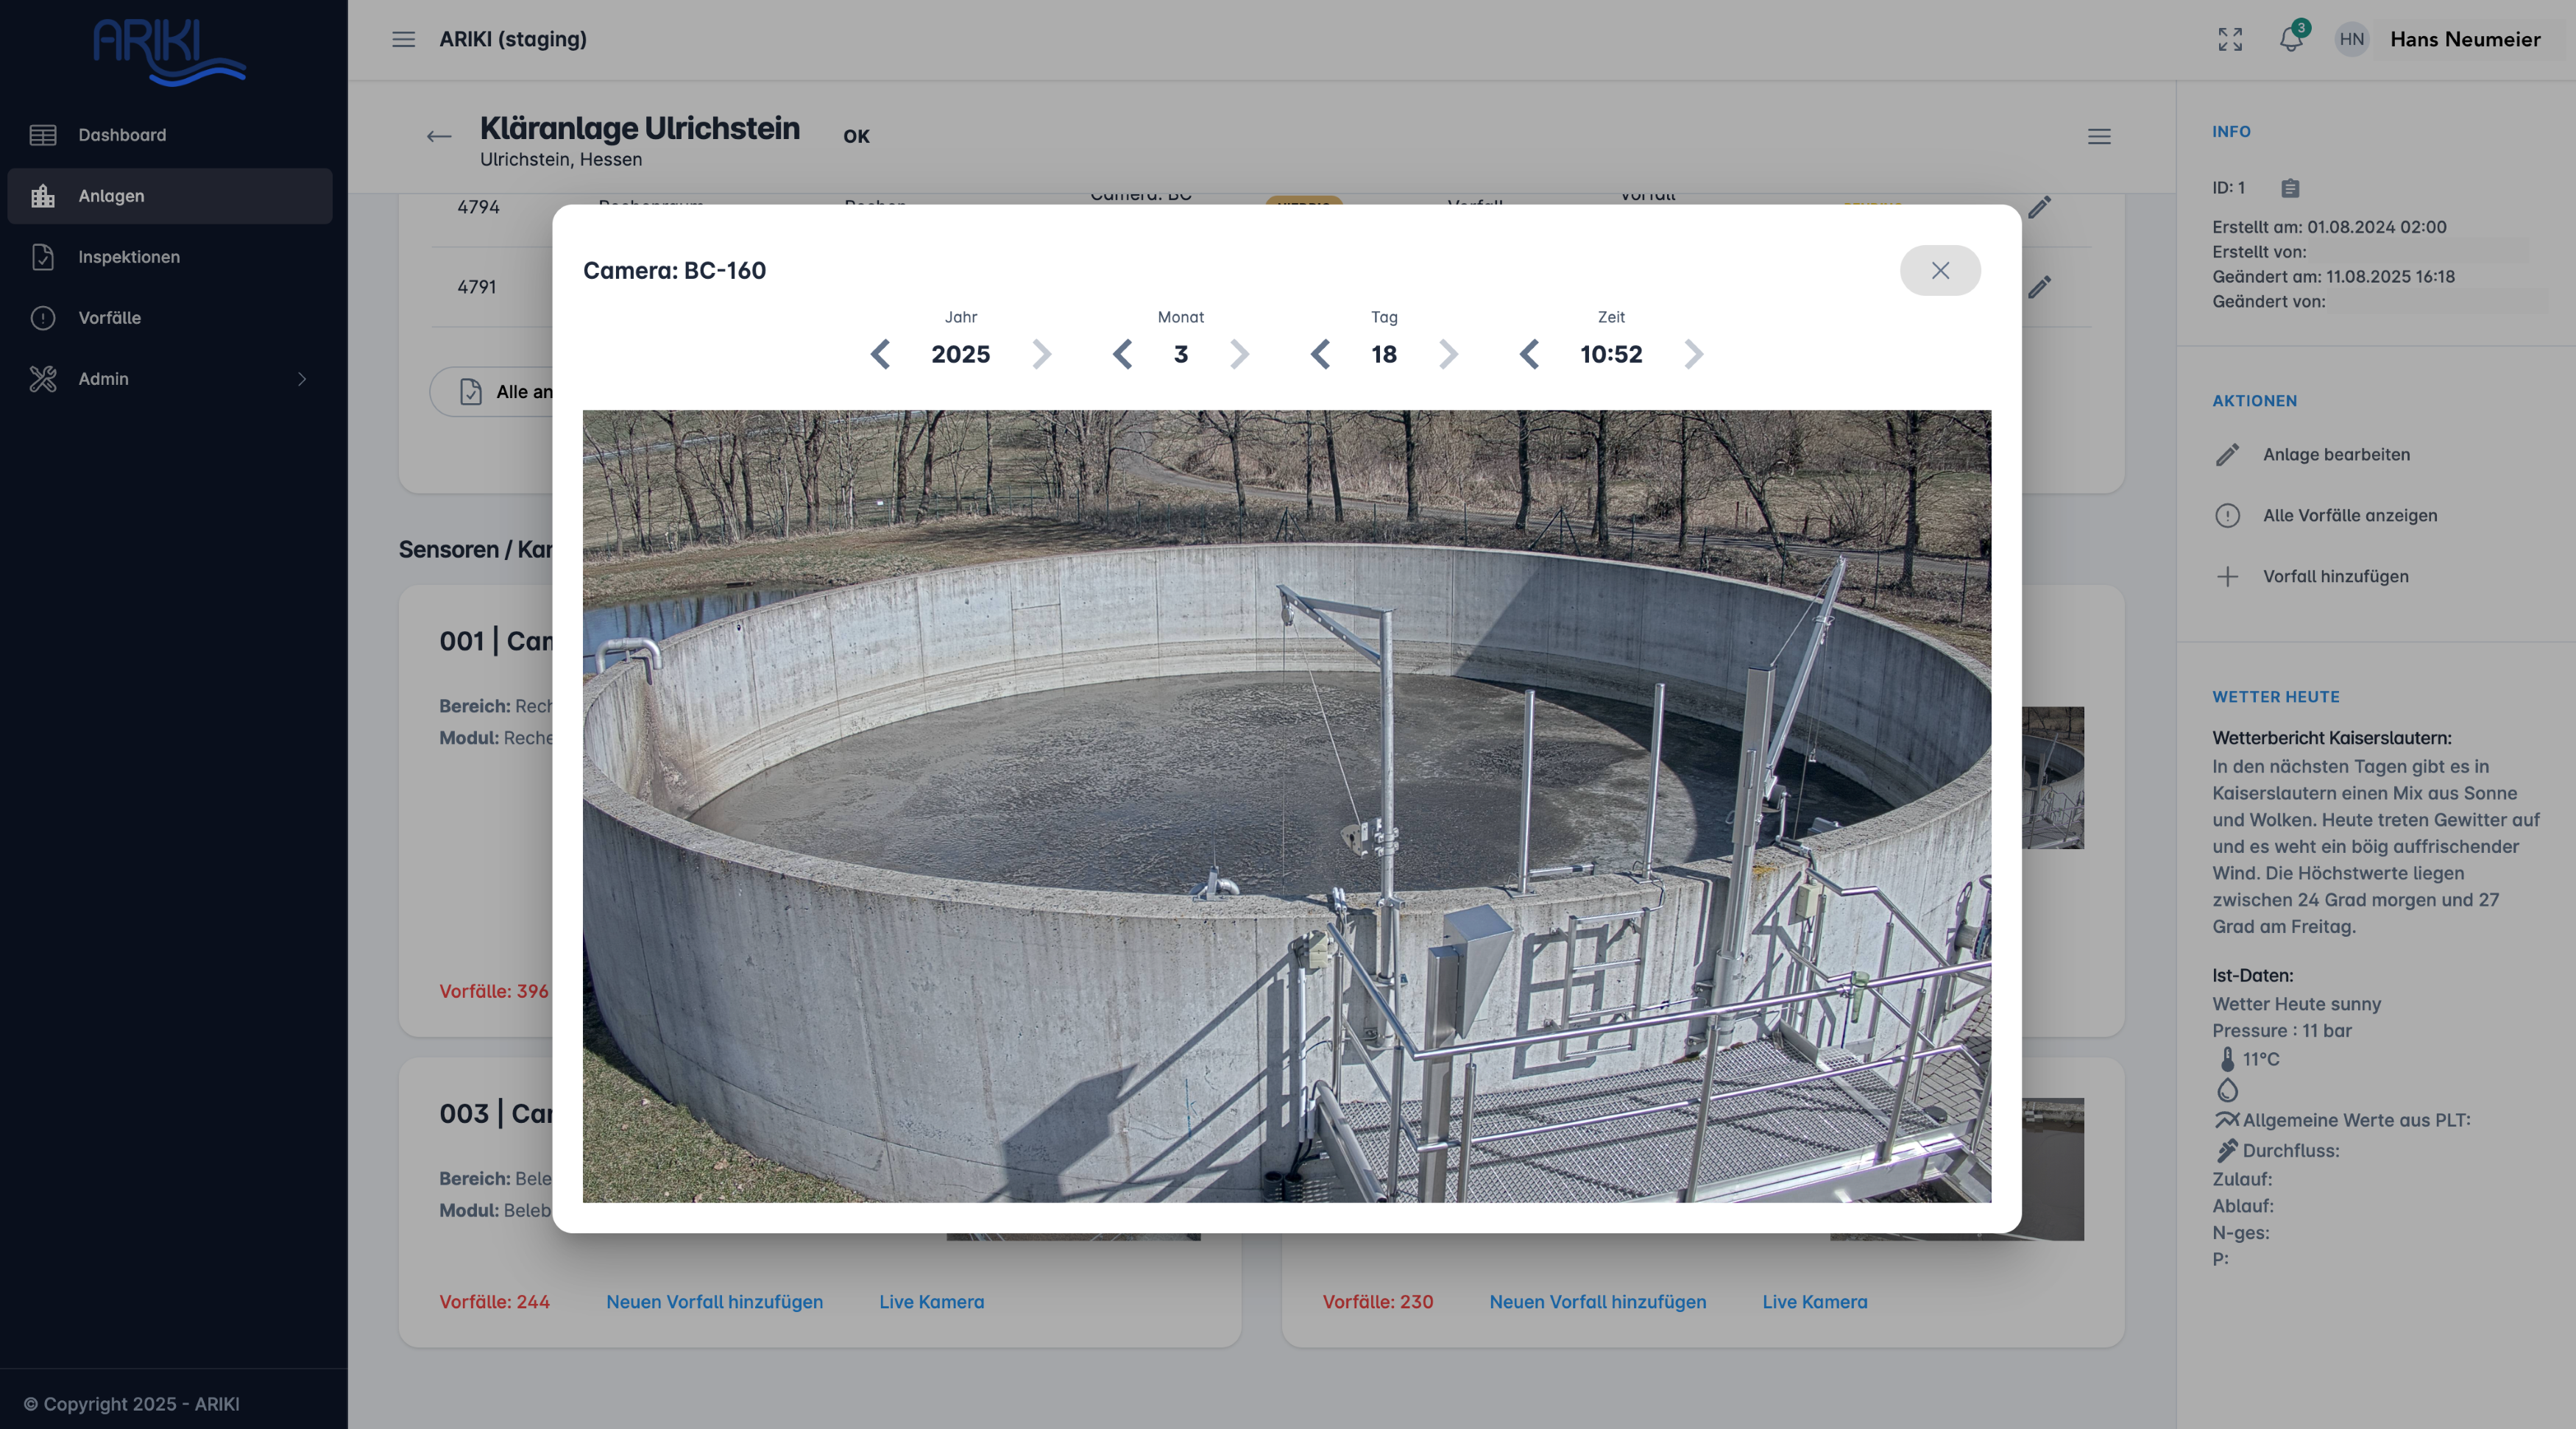Open Dashboard in sidebar
This screenshot has width=2576, height=1429.
[x=122, y=135]
